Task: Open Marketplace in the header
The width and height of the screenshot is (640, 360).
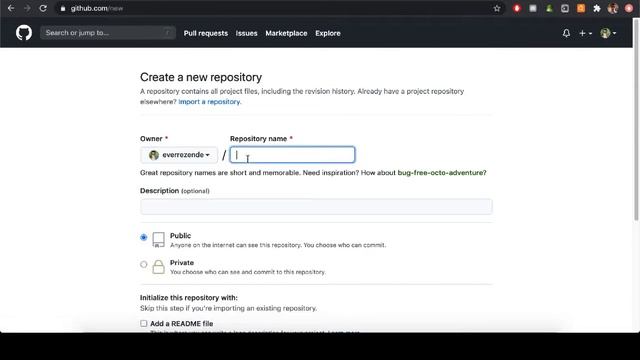Action: point(286,33)
